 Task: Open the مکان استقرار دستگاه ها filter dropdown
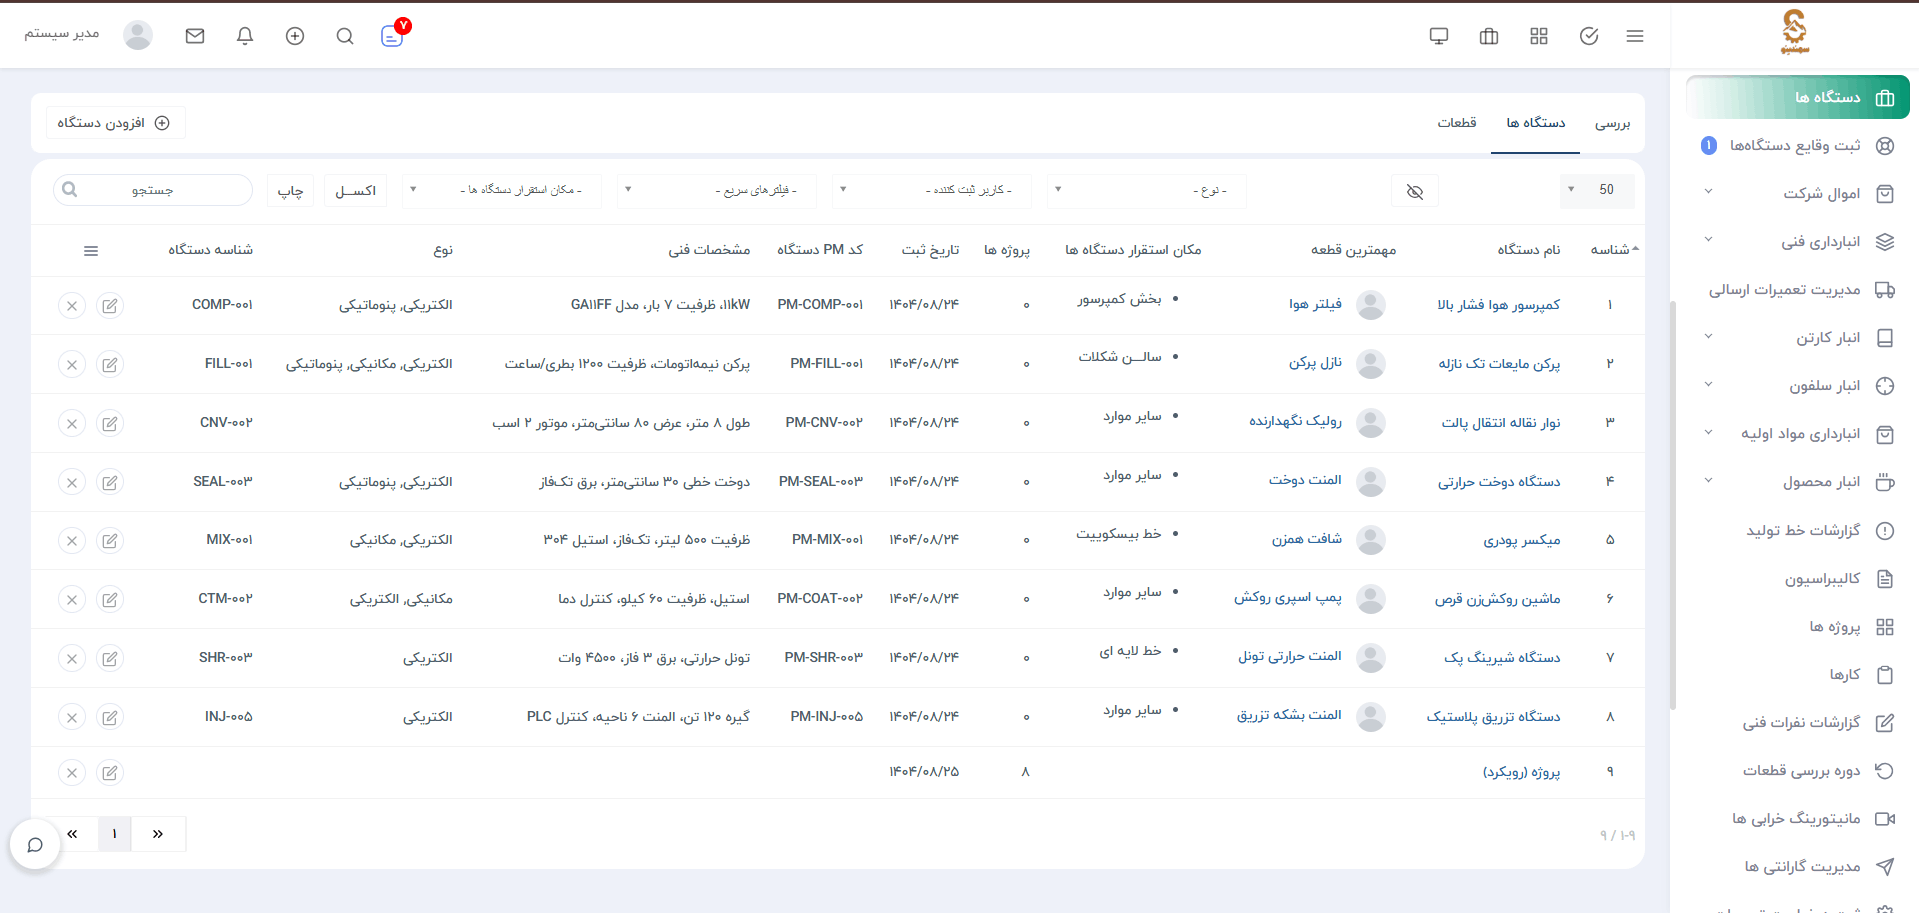(x=502, y=190)
